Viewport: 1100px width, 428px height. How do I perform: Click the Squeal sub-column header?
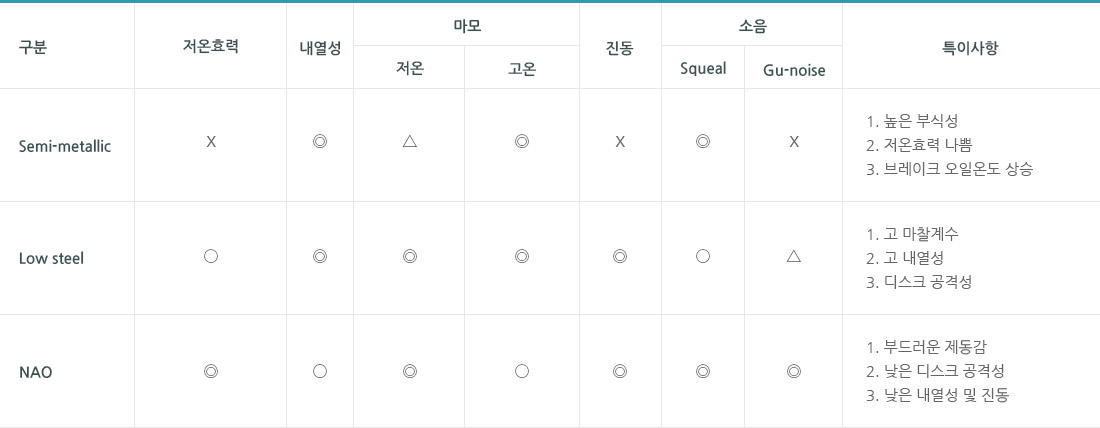pyautogui.click(x=703, y=69)
